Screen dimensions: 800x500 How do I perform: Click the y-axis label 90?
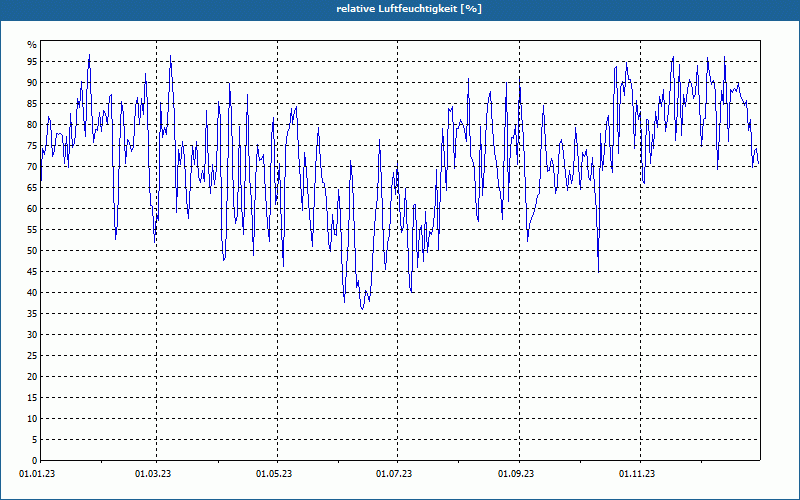32,83
